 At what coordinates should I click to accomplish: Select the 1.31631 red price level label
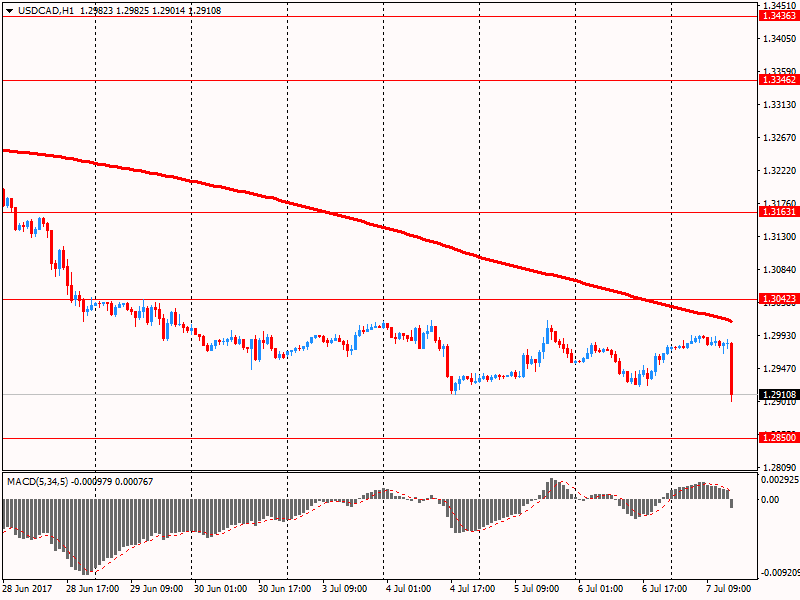(x=779, y=212)
